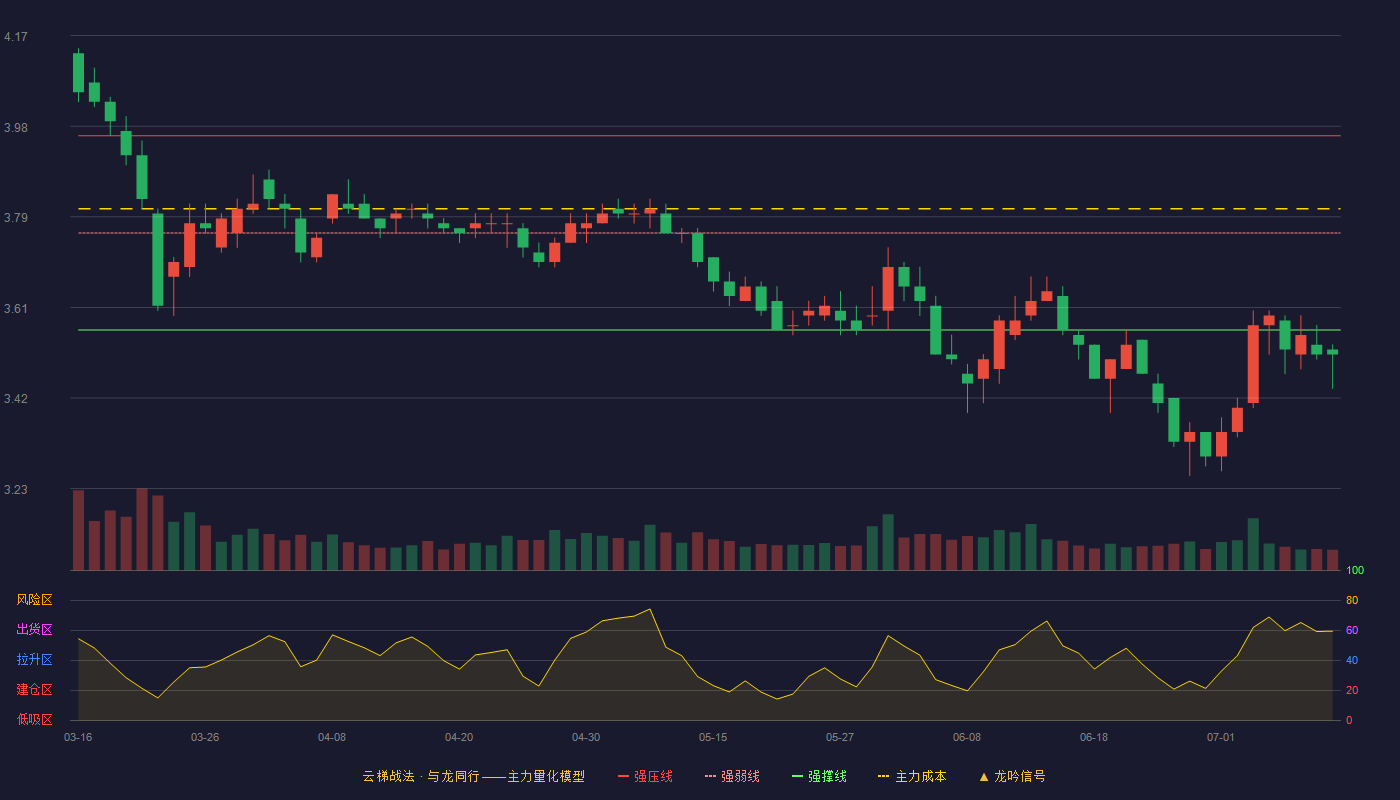Image resolution: width=1400 pixels, height=800 pixels.
Task: Click the 07-01 date label
Action: (1221, 737)
